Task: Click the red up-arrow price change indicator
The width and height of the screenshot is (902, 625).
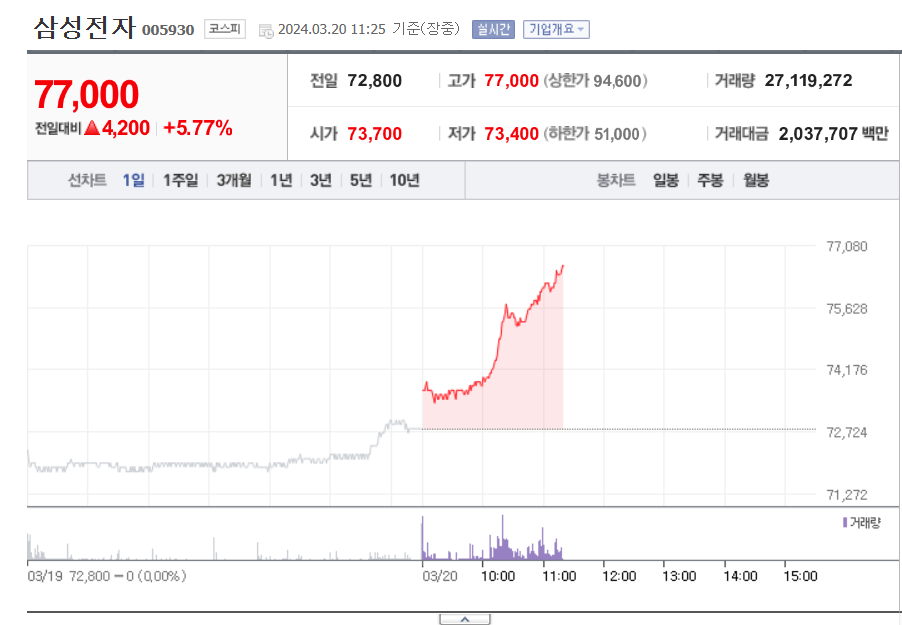Action: pos(92,128)
